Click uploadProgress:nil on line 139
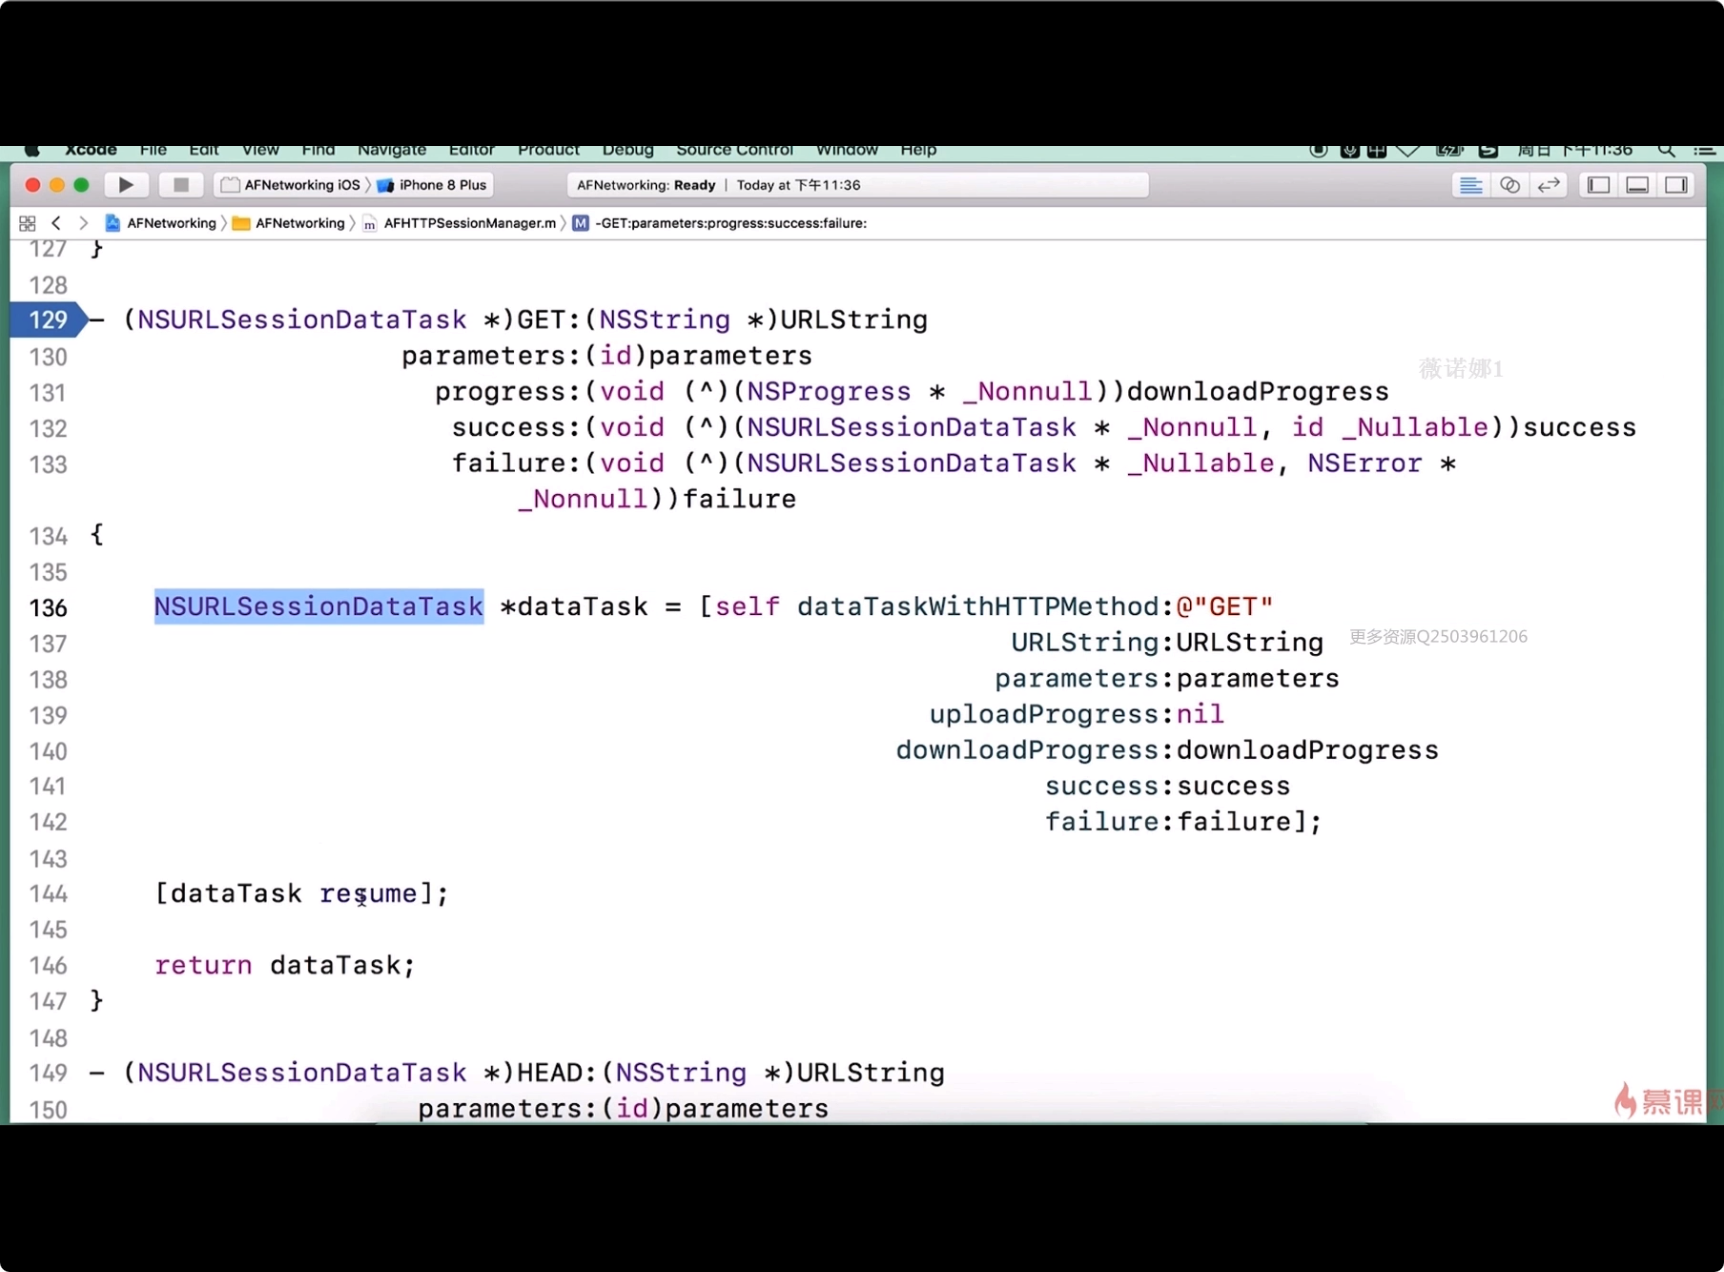 click(x=1077, y=714)
